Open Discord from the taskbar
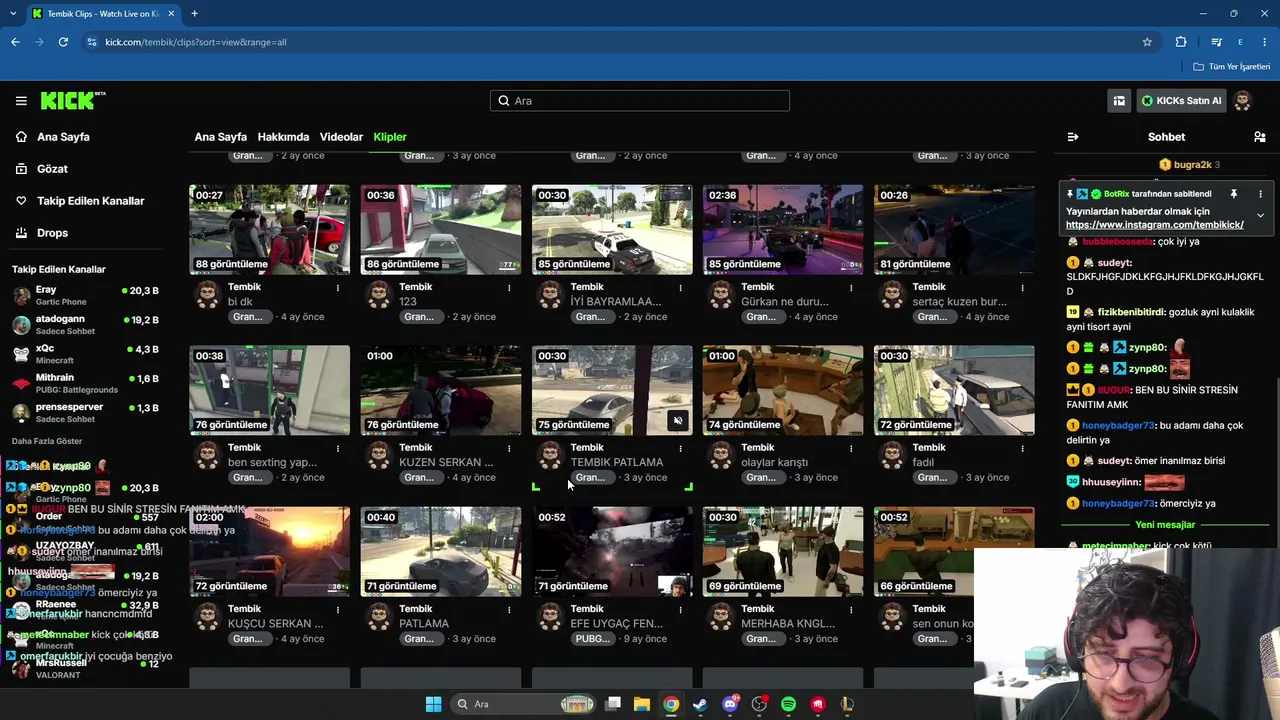This screenshot has height=720, width=1280. pos(730,704)
